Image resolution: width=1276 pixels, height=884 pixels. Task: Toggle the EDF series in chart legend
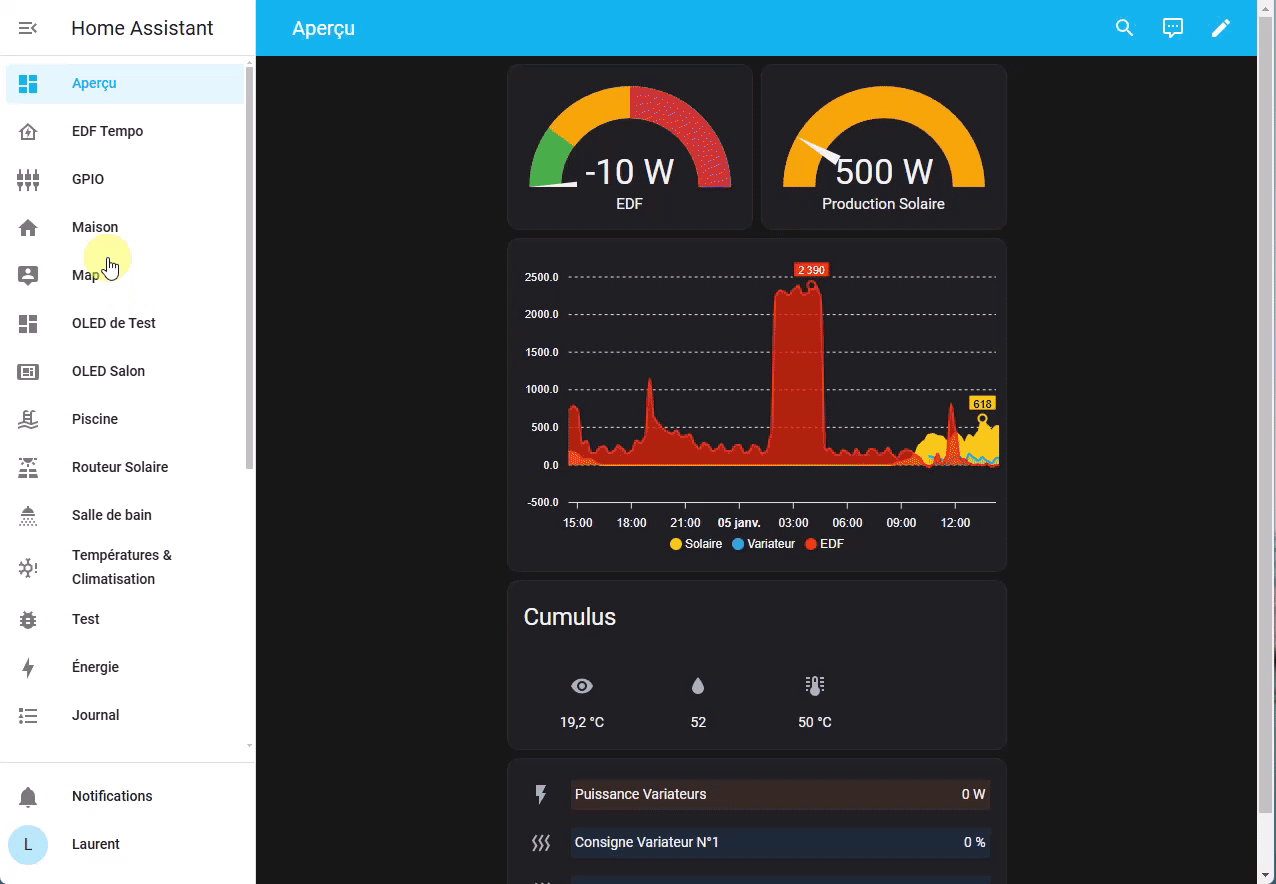pos(825,544)
